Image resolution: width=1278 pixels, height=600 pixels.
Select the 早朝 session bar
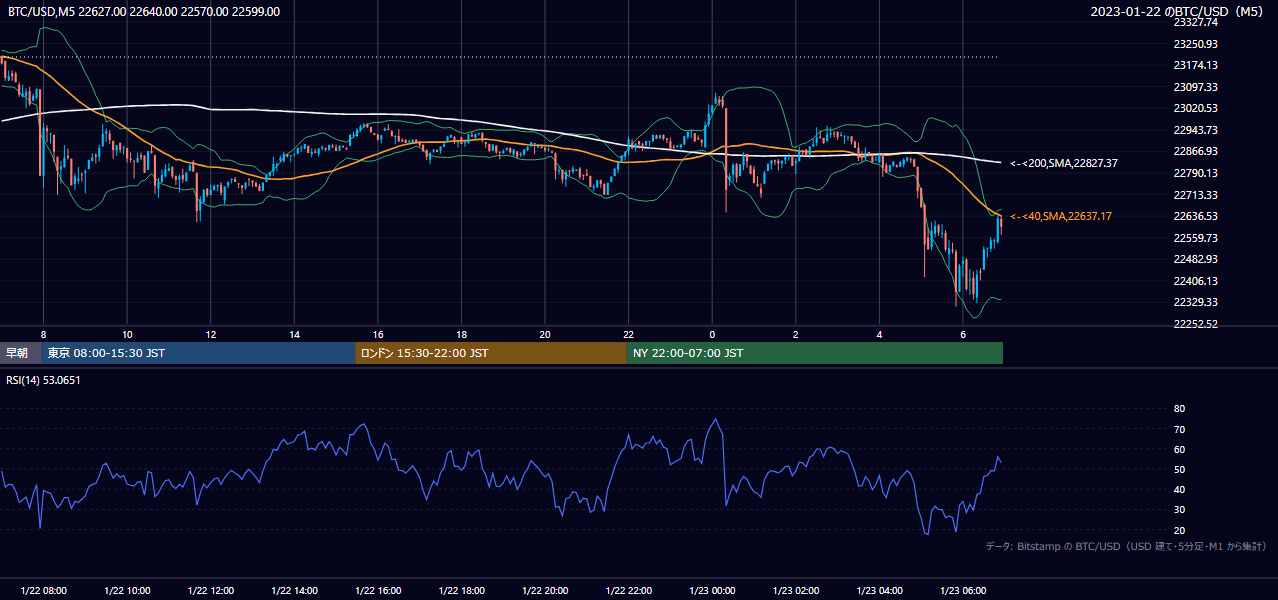(20, 353)
